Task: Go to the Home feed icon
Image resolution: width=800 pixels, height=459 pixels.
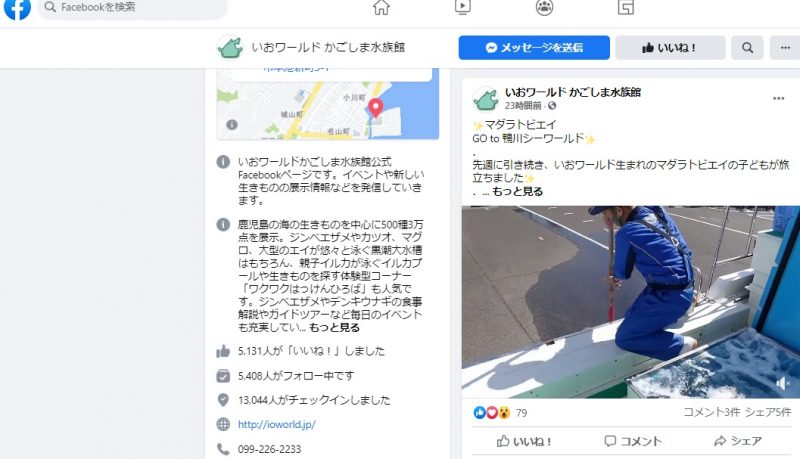Action: click(381, 7)
